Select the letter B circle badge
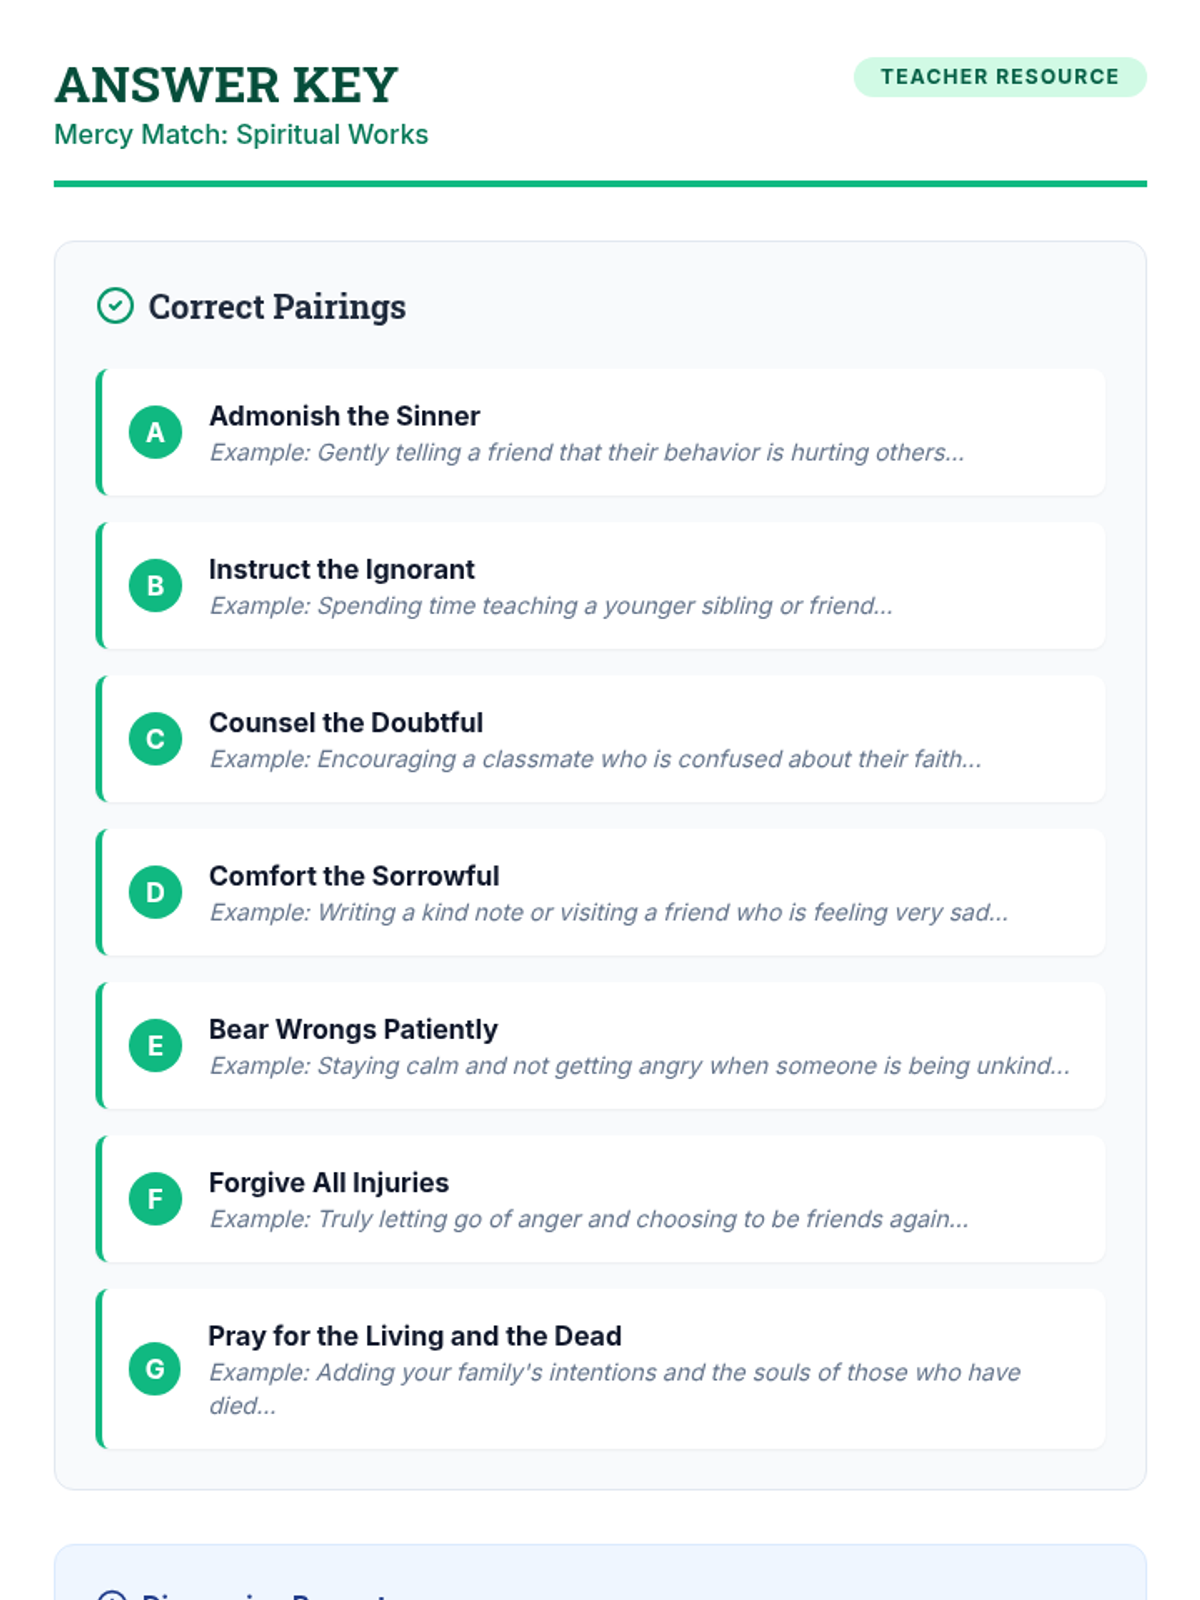Screen dimensions: 1200x1600 click(x=155, y=585)
